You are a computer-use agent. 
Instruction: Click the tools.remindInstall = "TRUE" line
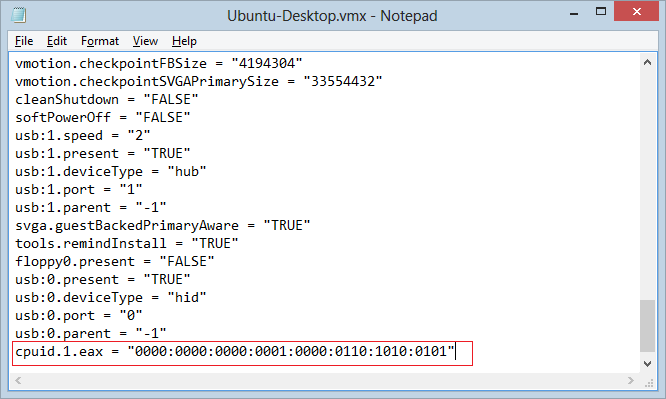[x=127, y=243]
